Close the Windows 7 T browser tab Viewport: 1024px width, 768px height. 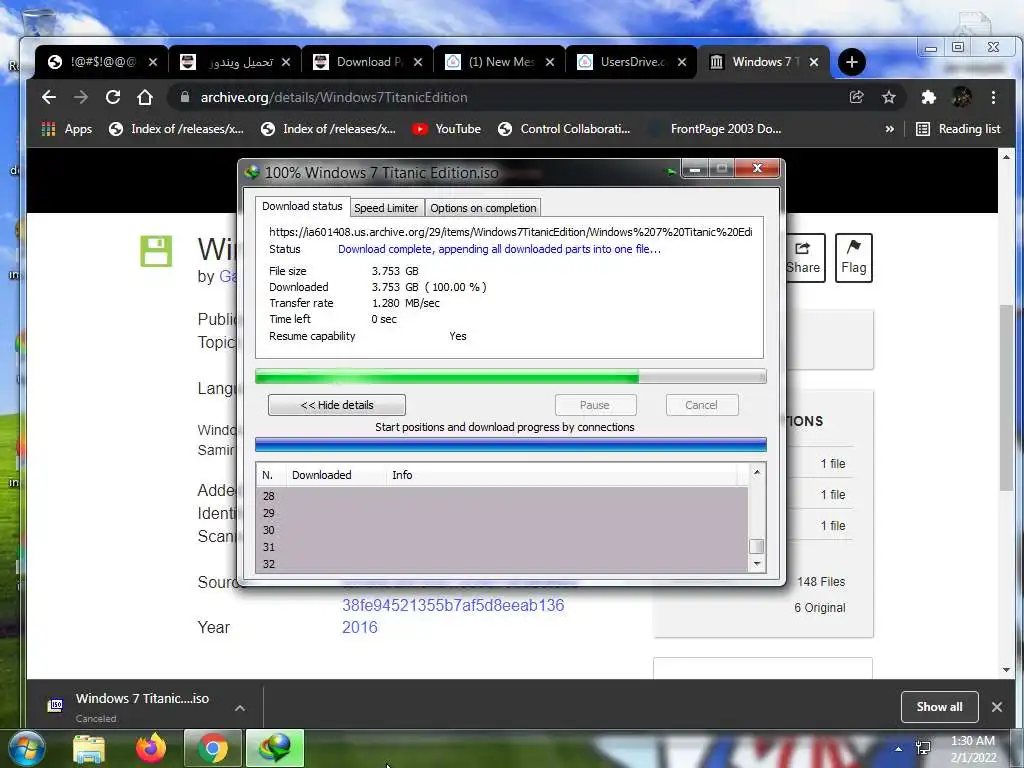[814, 62]
